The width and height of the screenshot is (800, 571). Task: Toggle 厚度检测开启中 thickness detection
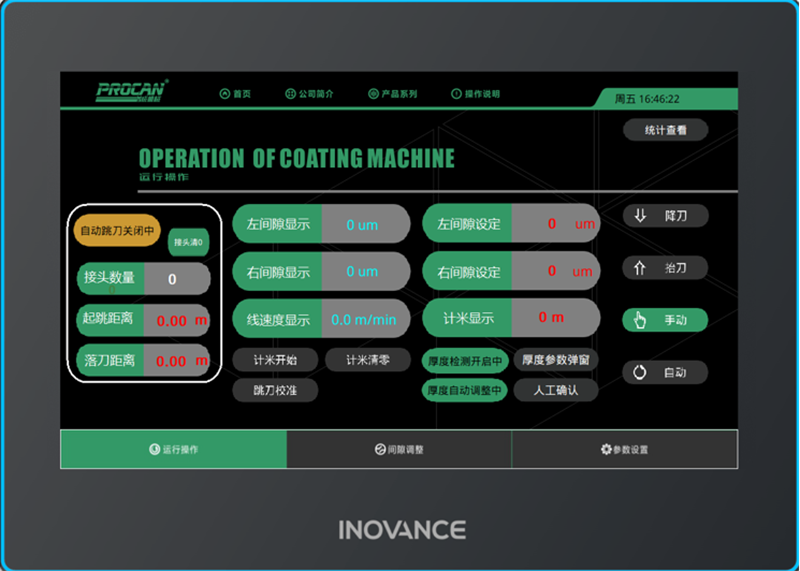pos(466,360)
